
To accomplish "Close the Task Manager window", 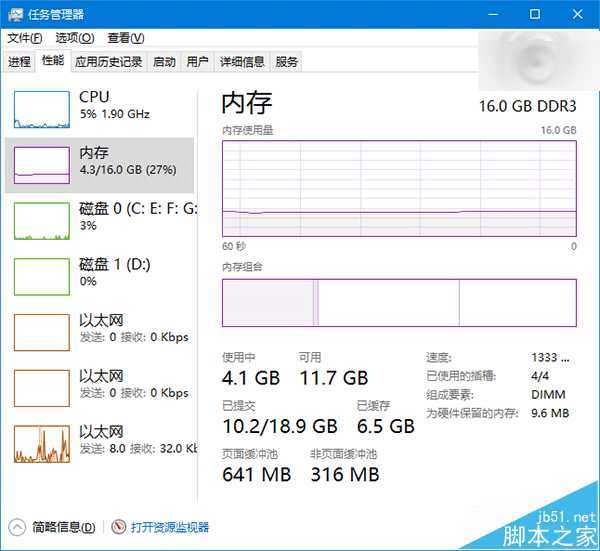I will click(577, 15).
